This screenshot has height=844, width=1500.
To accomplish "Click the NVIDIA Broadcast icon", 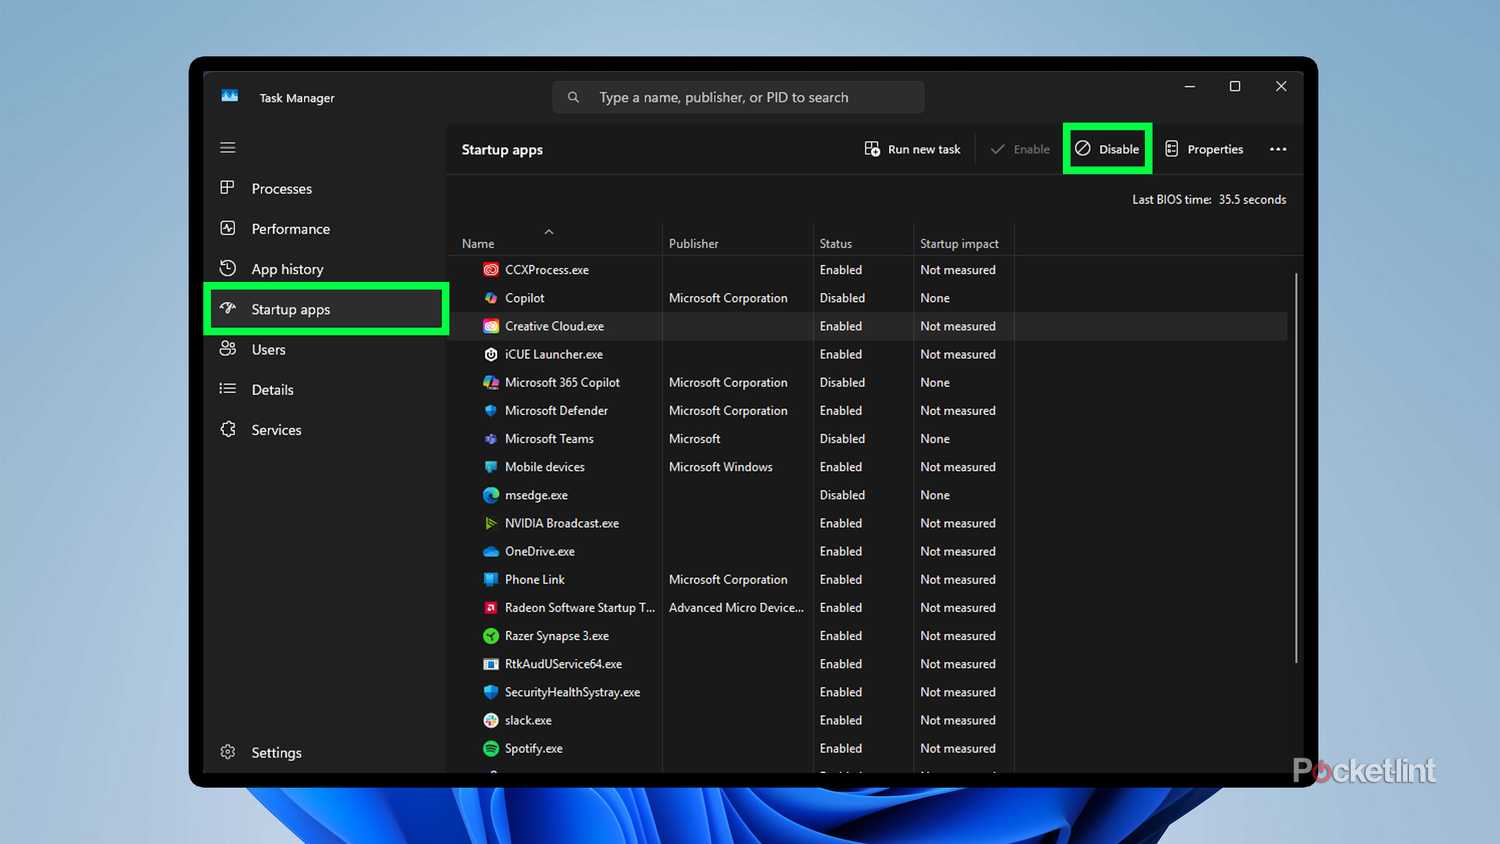I will 490,523.
